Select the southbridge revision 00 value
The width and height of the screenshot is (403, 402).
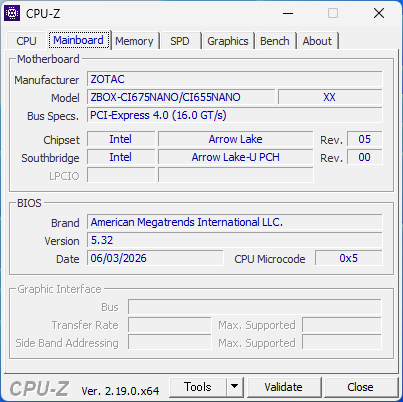point(365,157)
